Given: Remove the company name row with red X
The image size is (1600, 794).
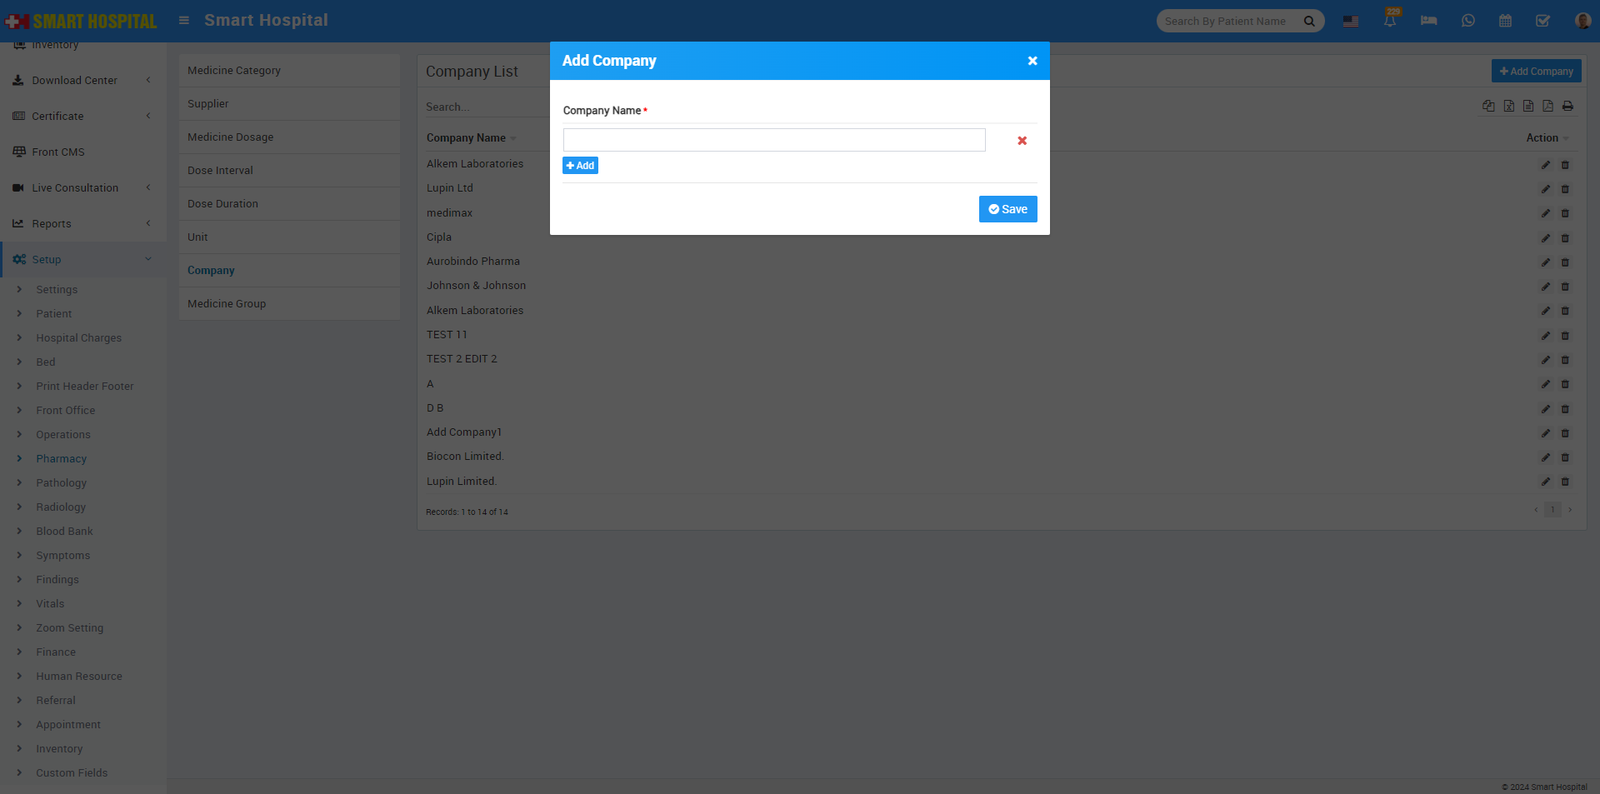Looking at the screenshot, I should (x=1022, y=141).
